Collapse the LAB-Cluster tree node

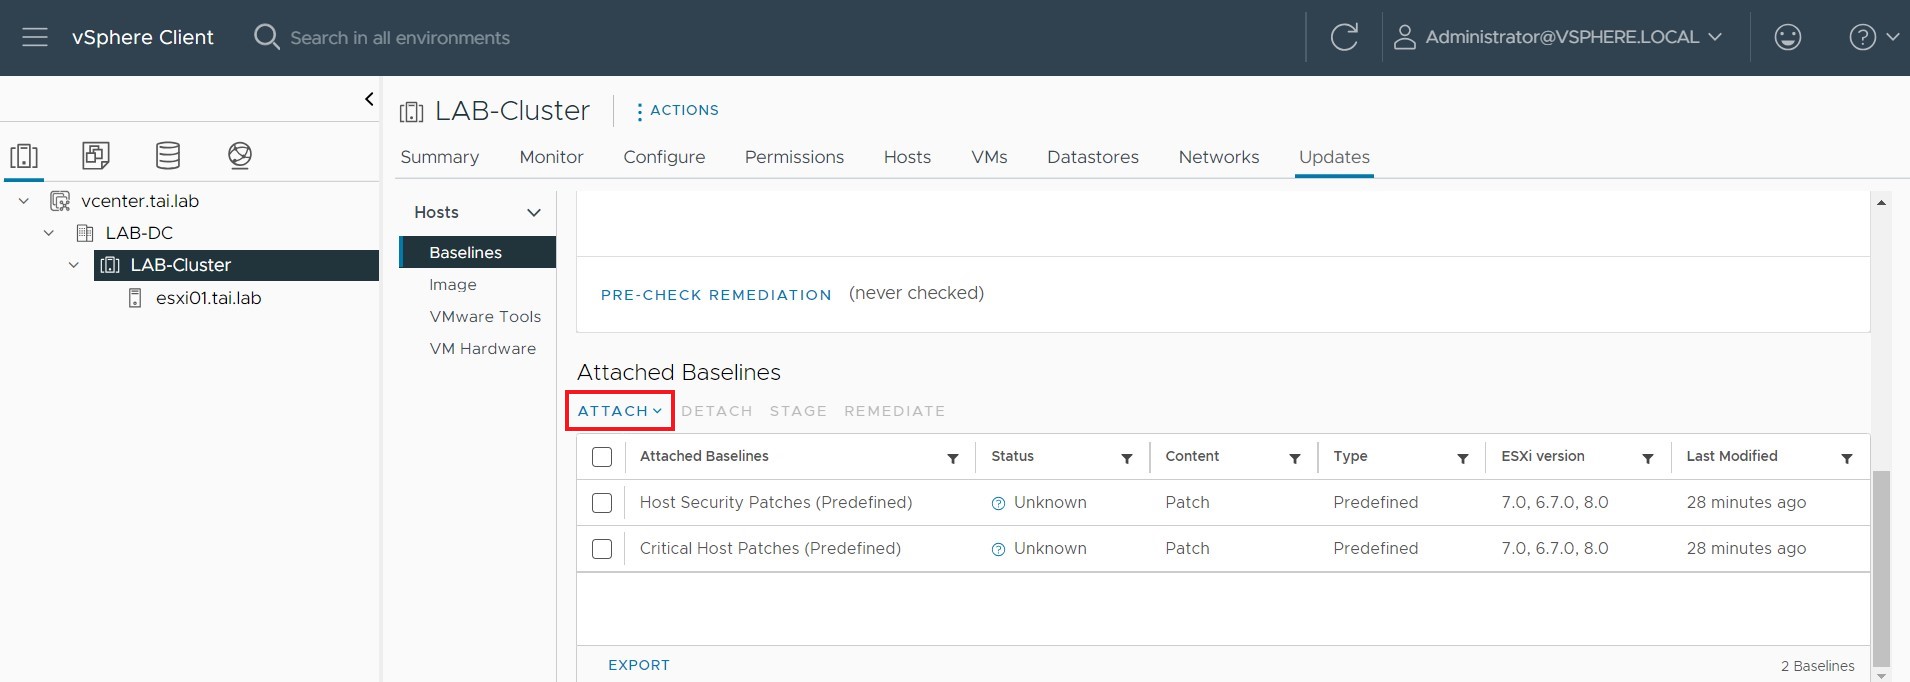point(74,265)
